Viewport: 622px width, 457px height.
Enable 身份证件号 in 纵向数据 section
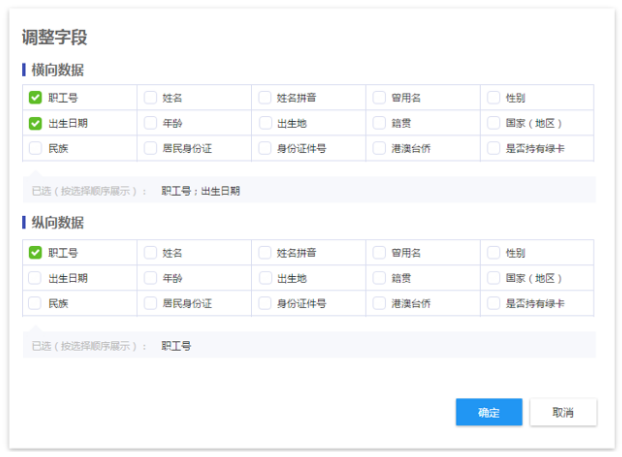click(265, 303)
